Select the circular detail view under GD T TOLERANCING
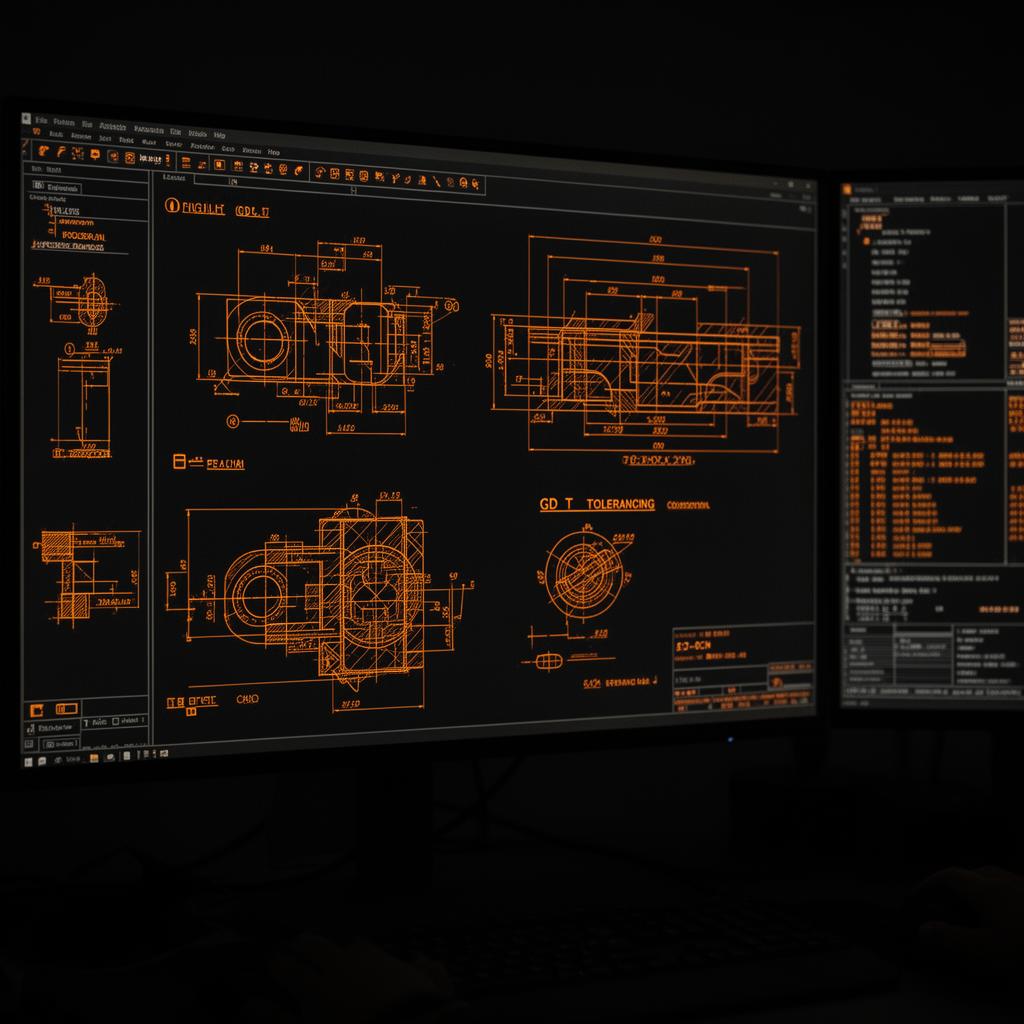1024x1024 pixels. [x=583, y=574]
